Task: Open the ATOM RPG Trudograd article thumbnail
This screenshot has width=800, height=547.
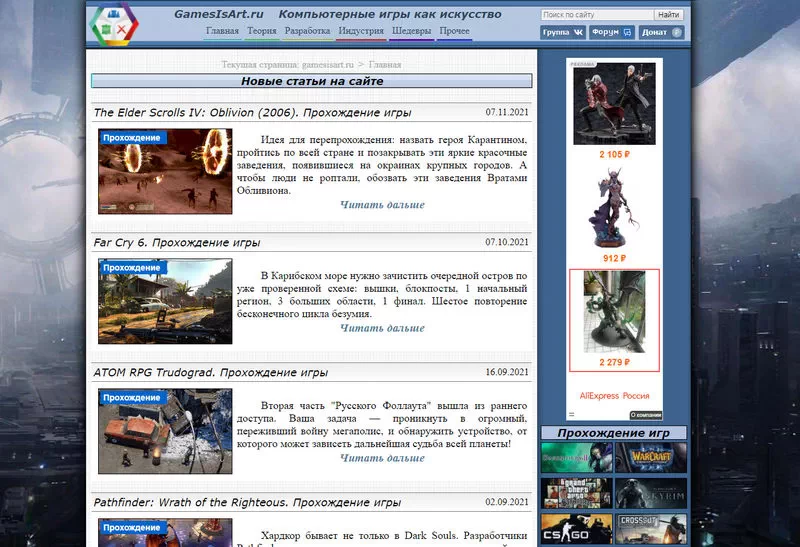Action: pyautogui.click(x=165, y=431)
